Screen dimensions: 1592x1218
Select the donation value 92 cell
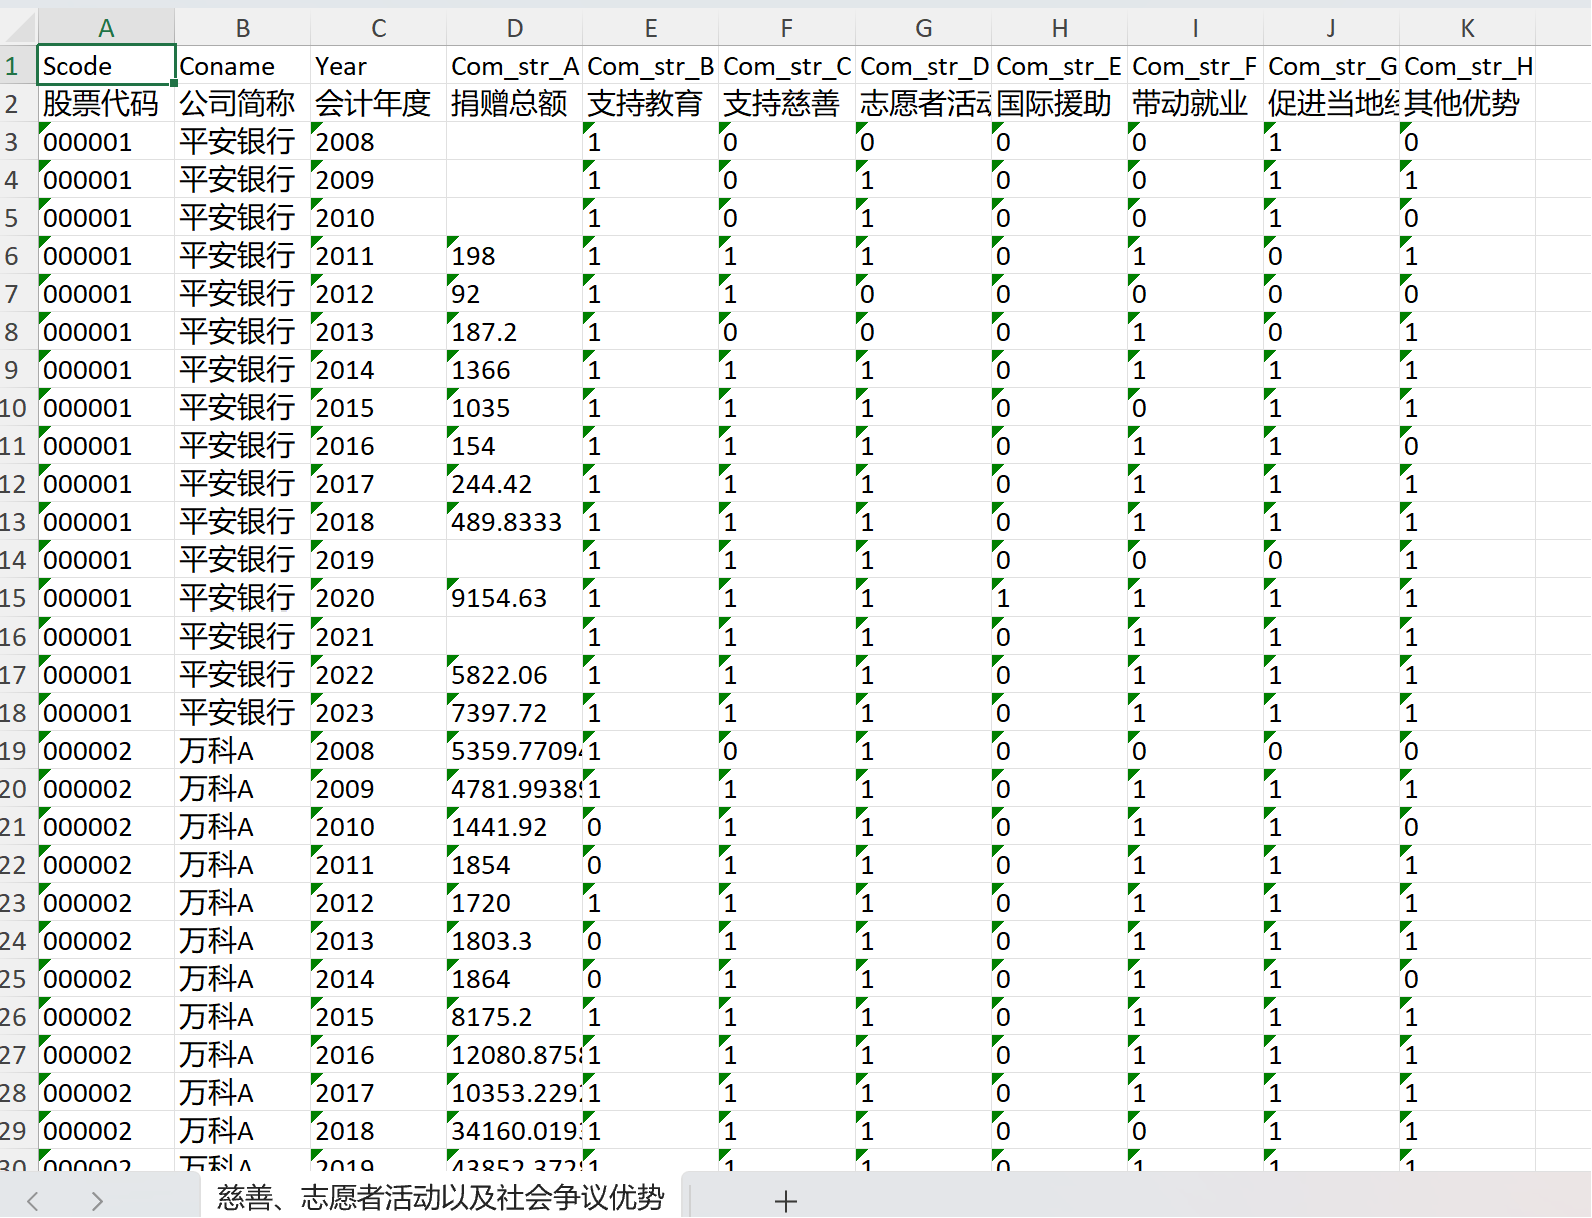click(515, 294)
